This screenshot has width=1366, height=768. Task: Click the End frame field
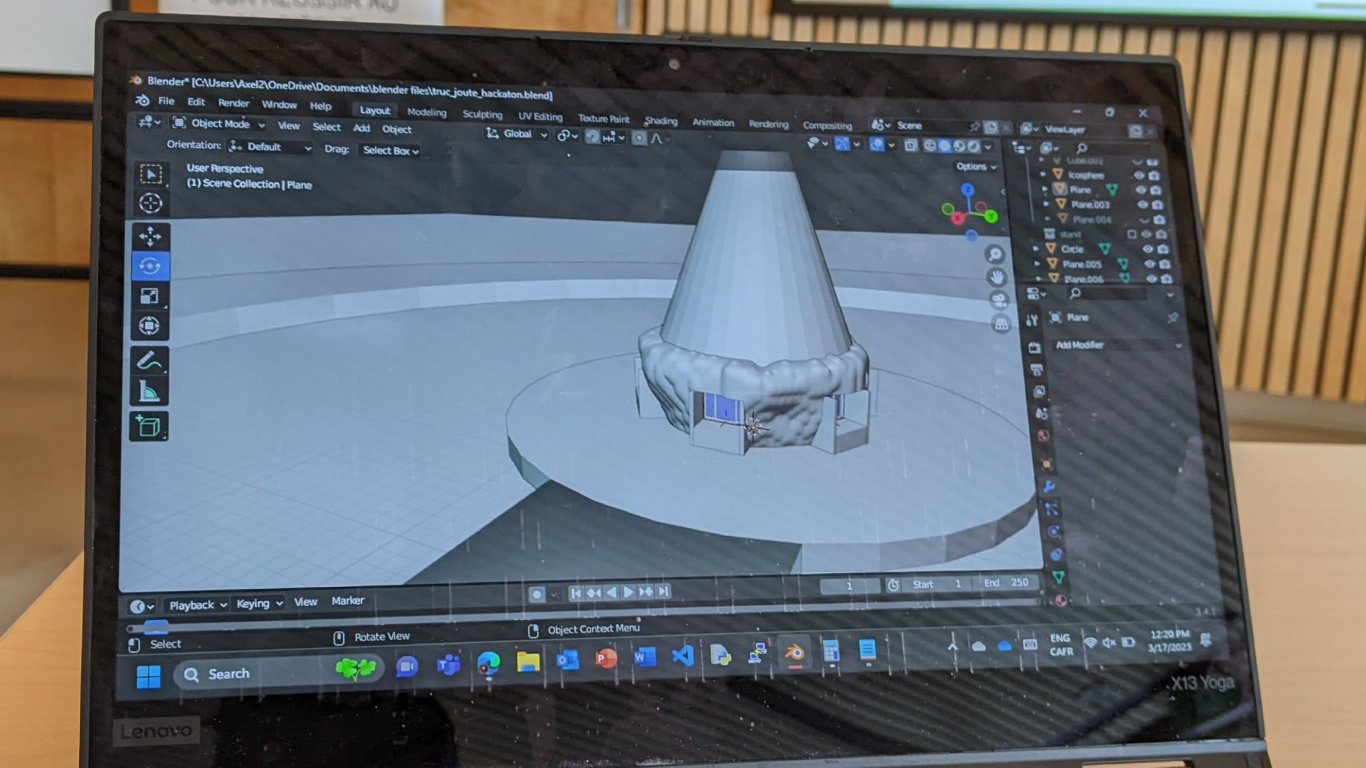click(x=1007, y=584)
